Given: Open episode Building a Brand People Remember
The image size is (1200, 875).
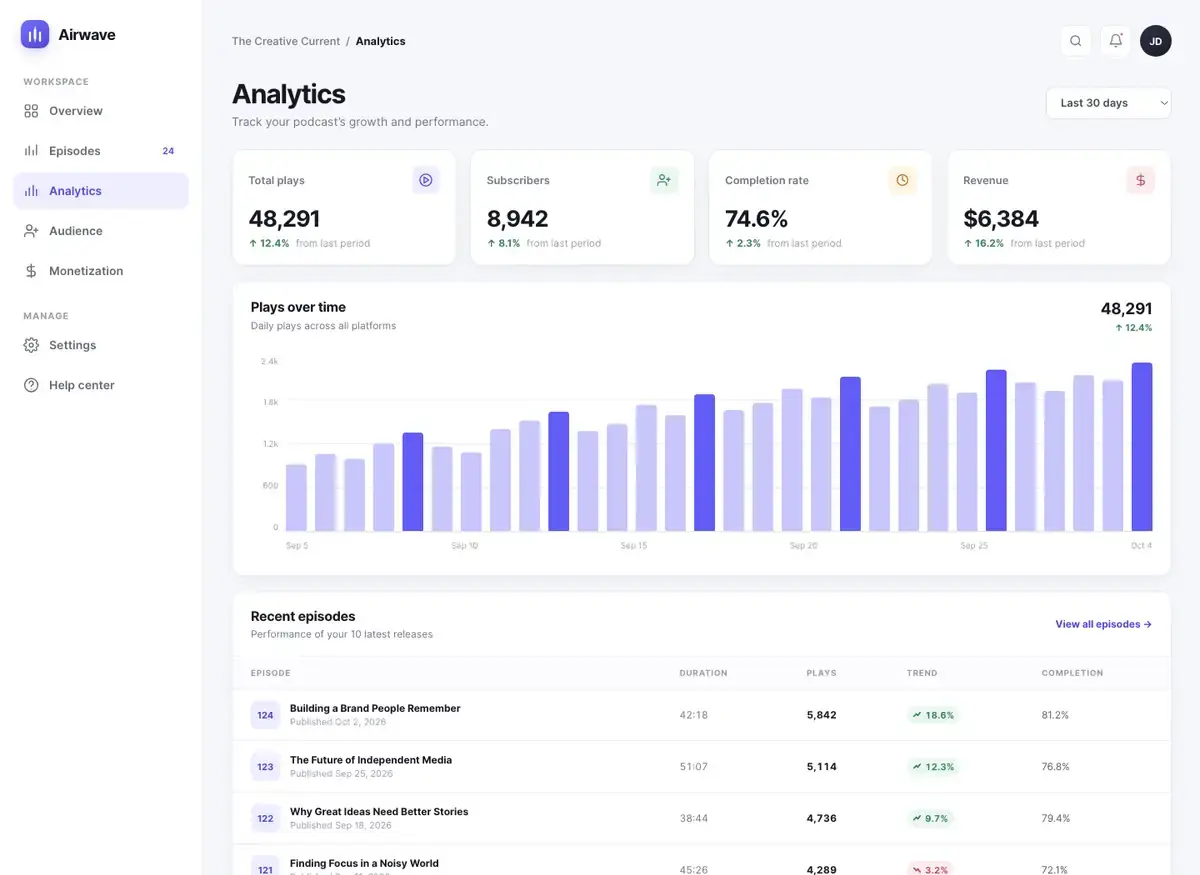Looking at the screenshot, I should click(375, 708).
